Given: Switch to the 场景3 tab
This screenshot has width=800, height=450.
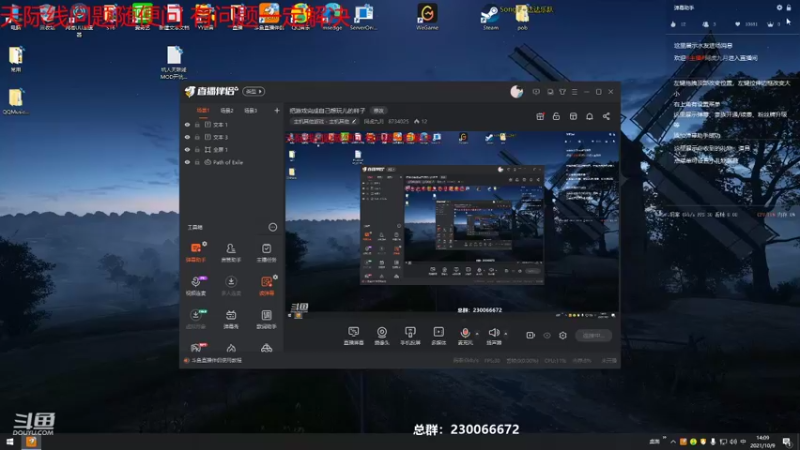Looking at the screenshot, I should (x=251, y=110).
